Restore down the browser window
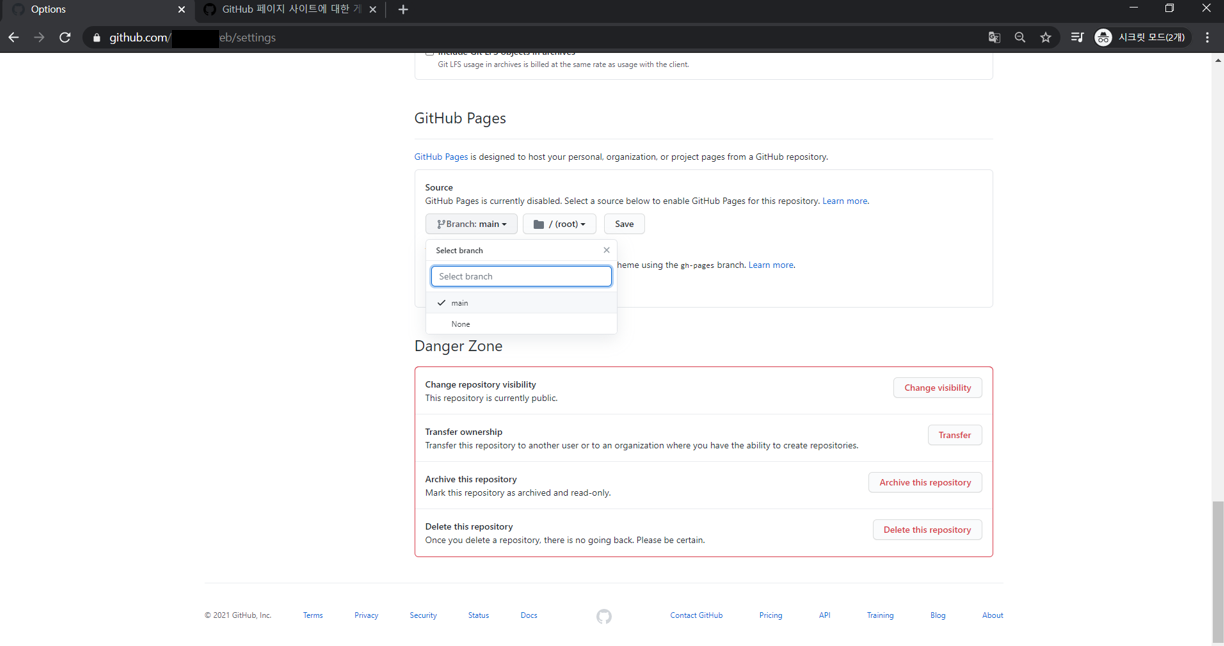 point(1169,9)
